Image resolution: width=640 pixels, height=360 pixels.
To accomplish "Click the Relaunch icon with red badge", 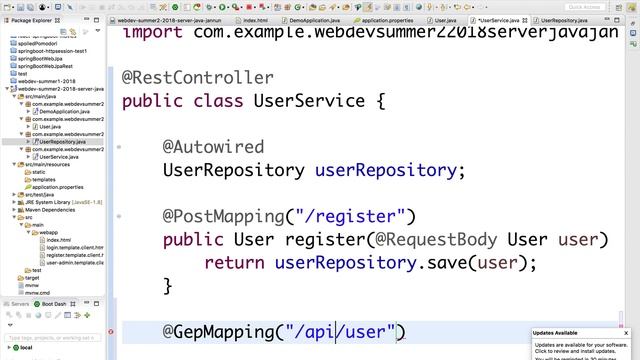I will [197, 7].
